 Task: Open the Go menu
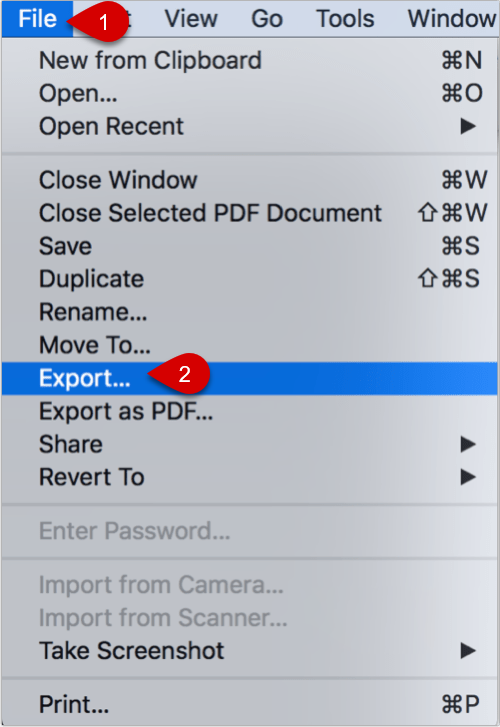pos(267,19)
